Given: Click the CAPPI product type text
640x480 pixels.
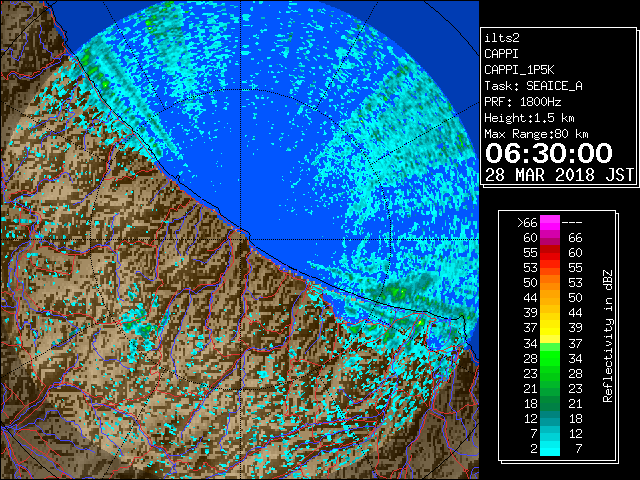Looking at the screenshot, I should (501, 54).
